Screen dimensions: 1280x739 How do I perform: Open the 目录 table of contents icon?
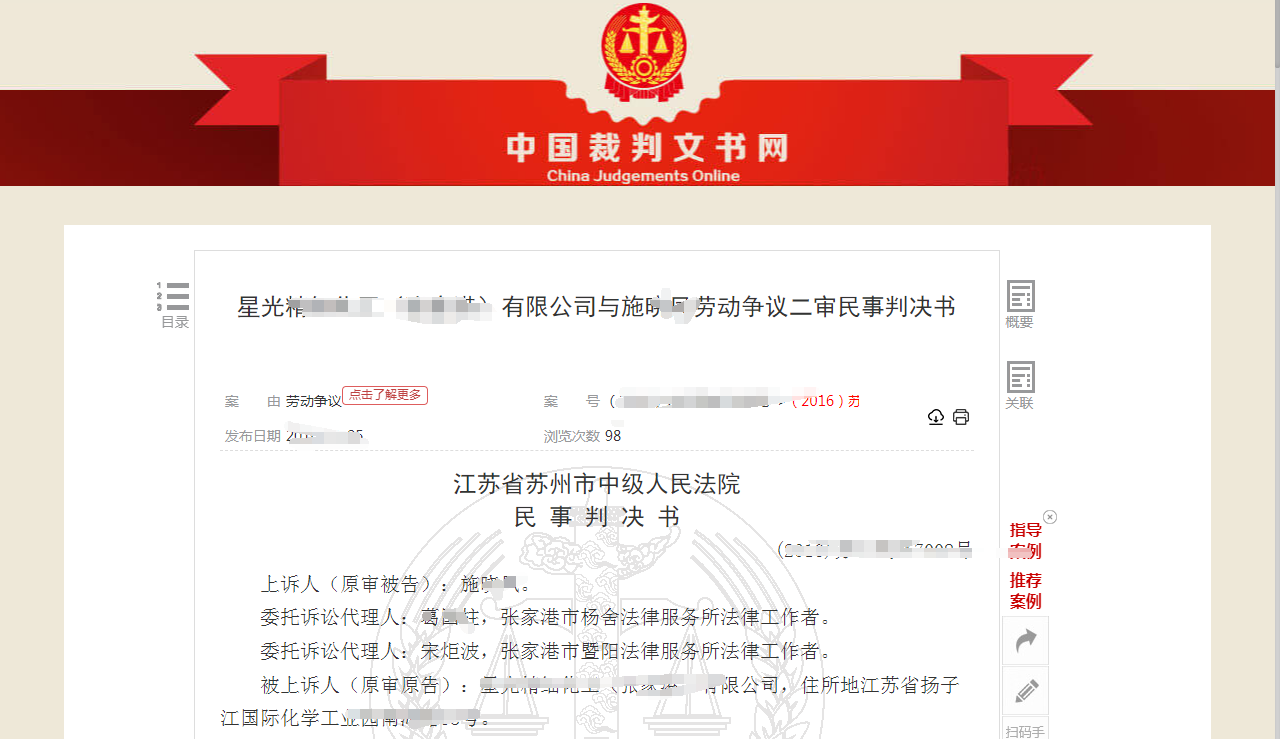tap(174, 304)
